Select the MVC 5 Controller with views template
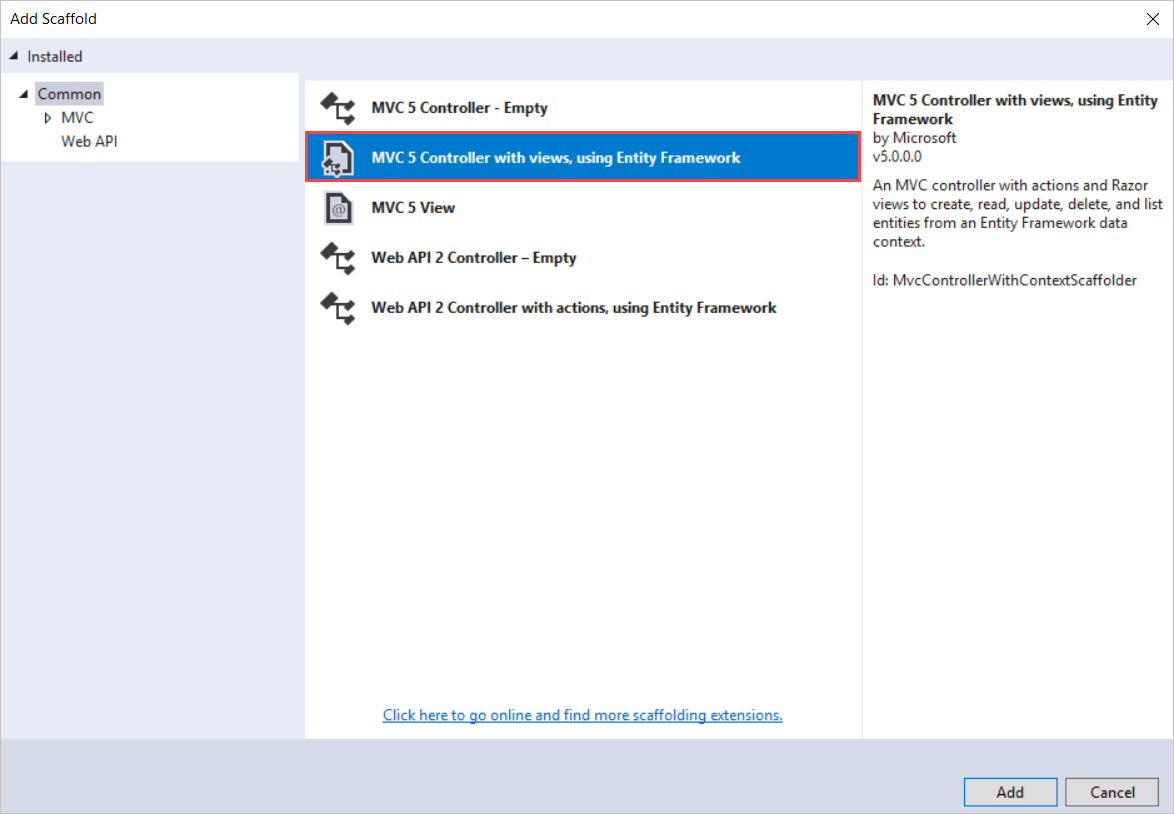The height and width of the screenshot is (814, 1174). (x=556, y=157)
